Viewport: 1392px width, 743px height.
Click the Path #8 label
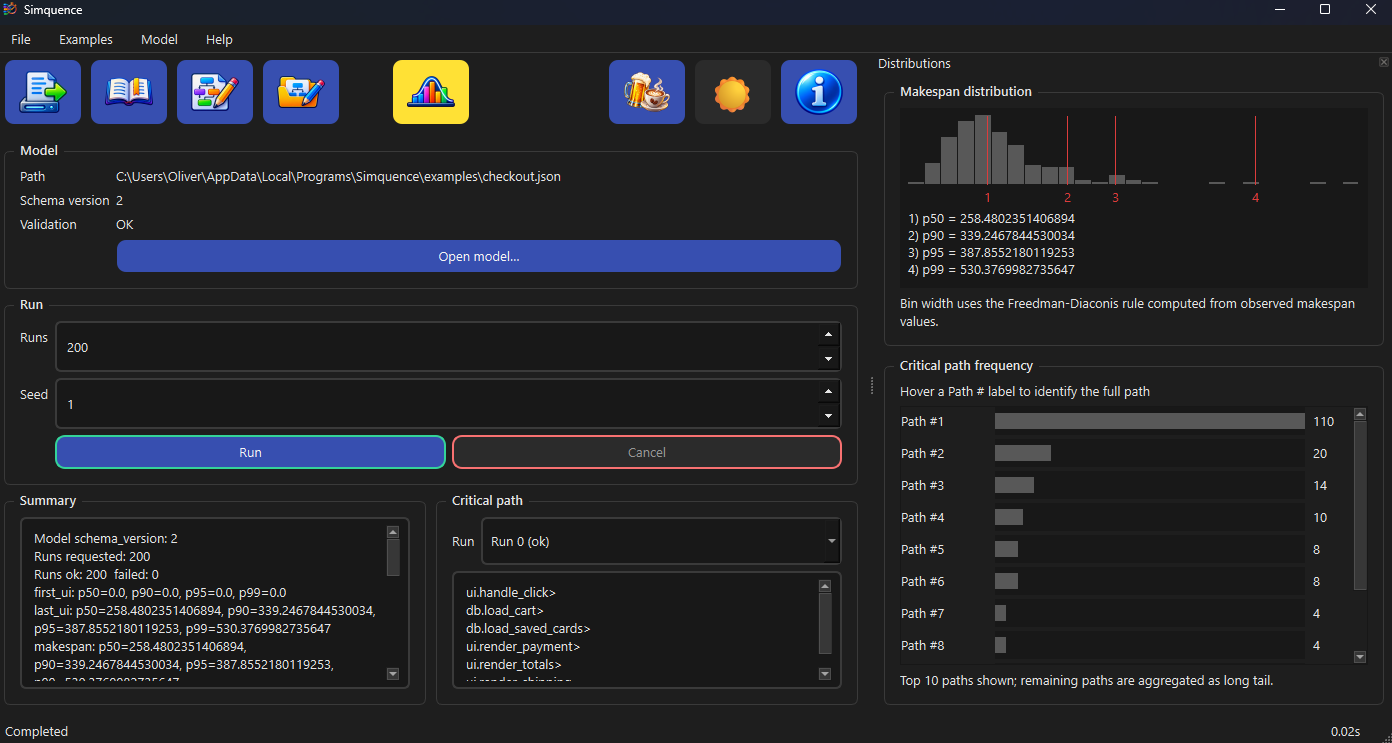click(x=922, y=645)
